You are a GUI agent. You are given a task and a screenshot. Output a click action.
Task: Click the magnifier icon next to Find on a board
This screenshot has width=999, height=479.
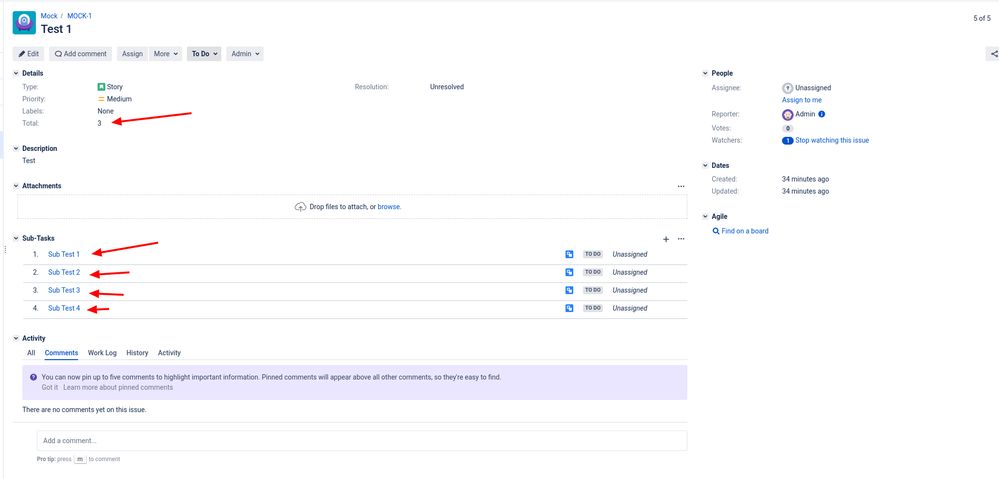point(716,231)
